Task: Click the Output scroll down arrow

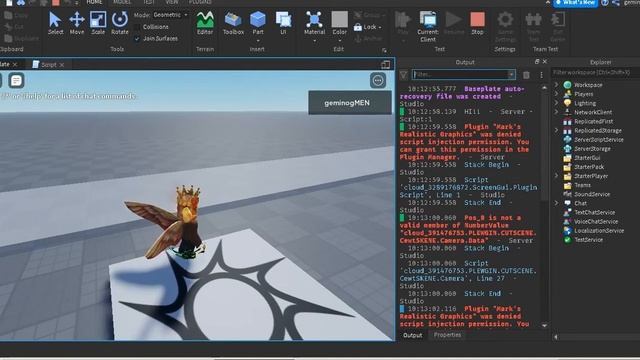Action: pos(544,326)
